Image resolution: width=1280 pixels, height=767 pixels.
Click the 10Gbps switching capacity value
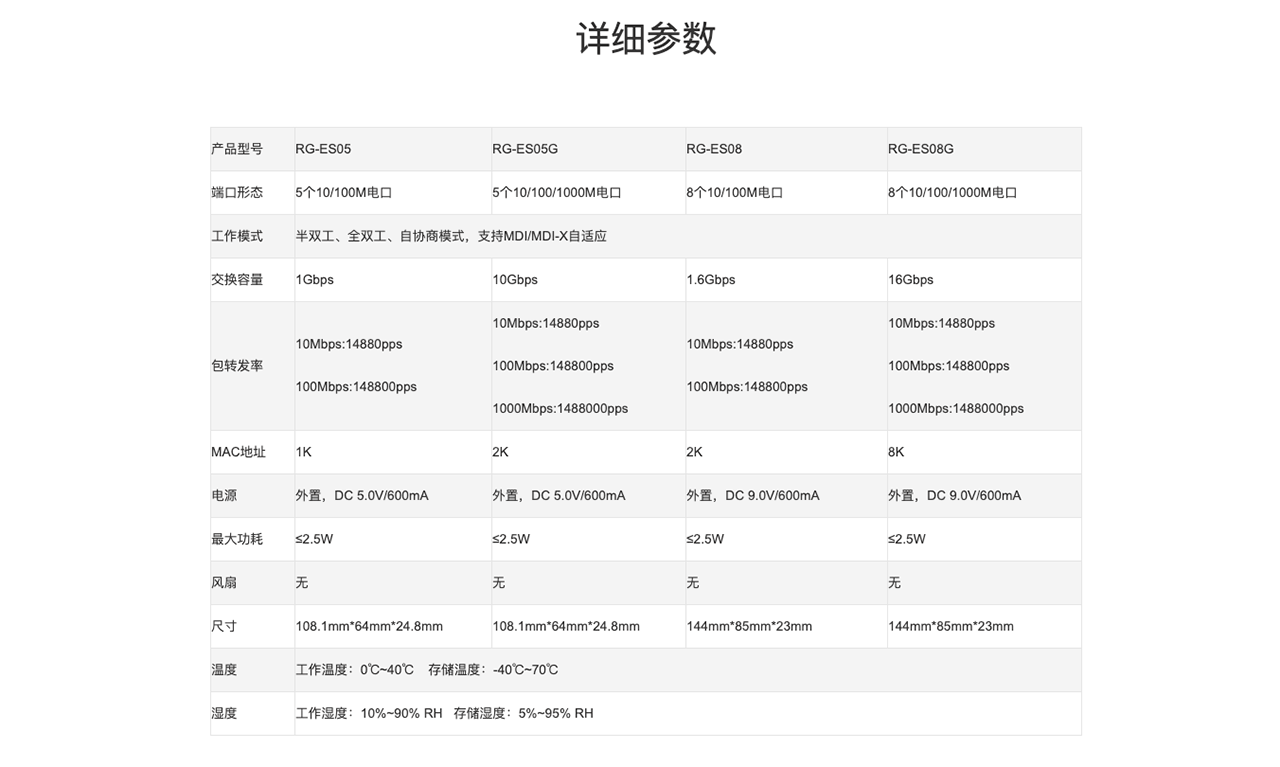coord(515,280)
